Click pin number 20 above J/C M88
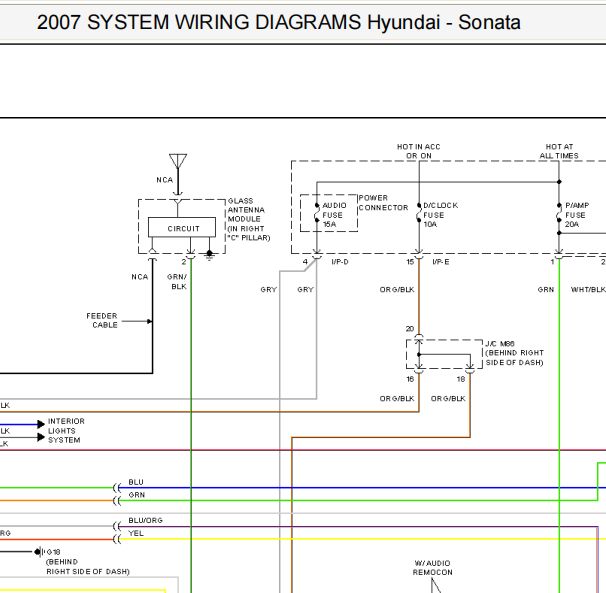The height and width of the screenshot is (593, 606). tap(410, 329)
